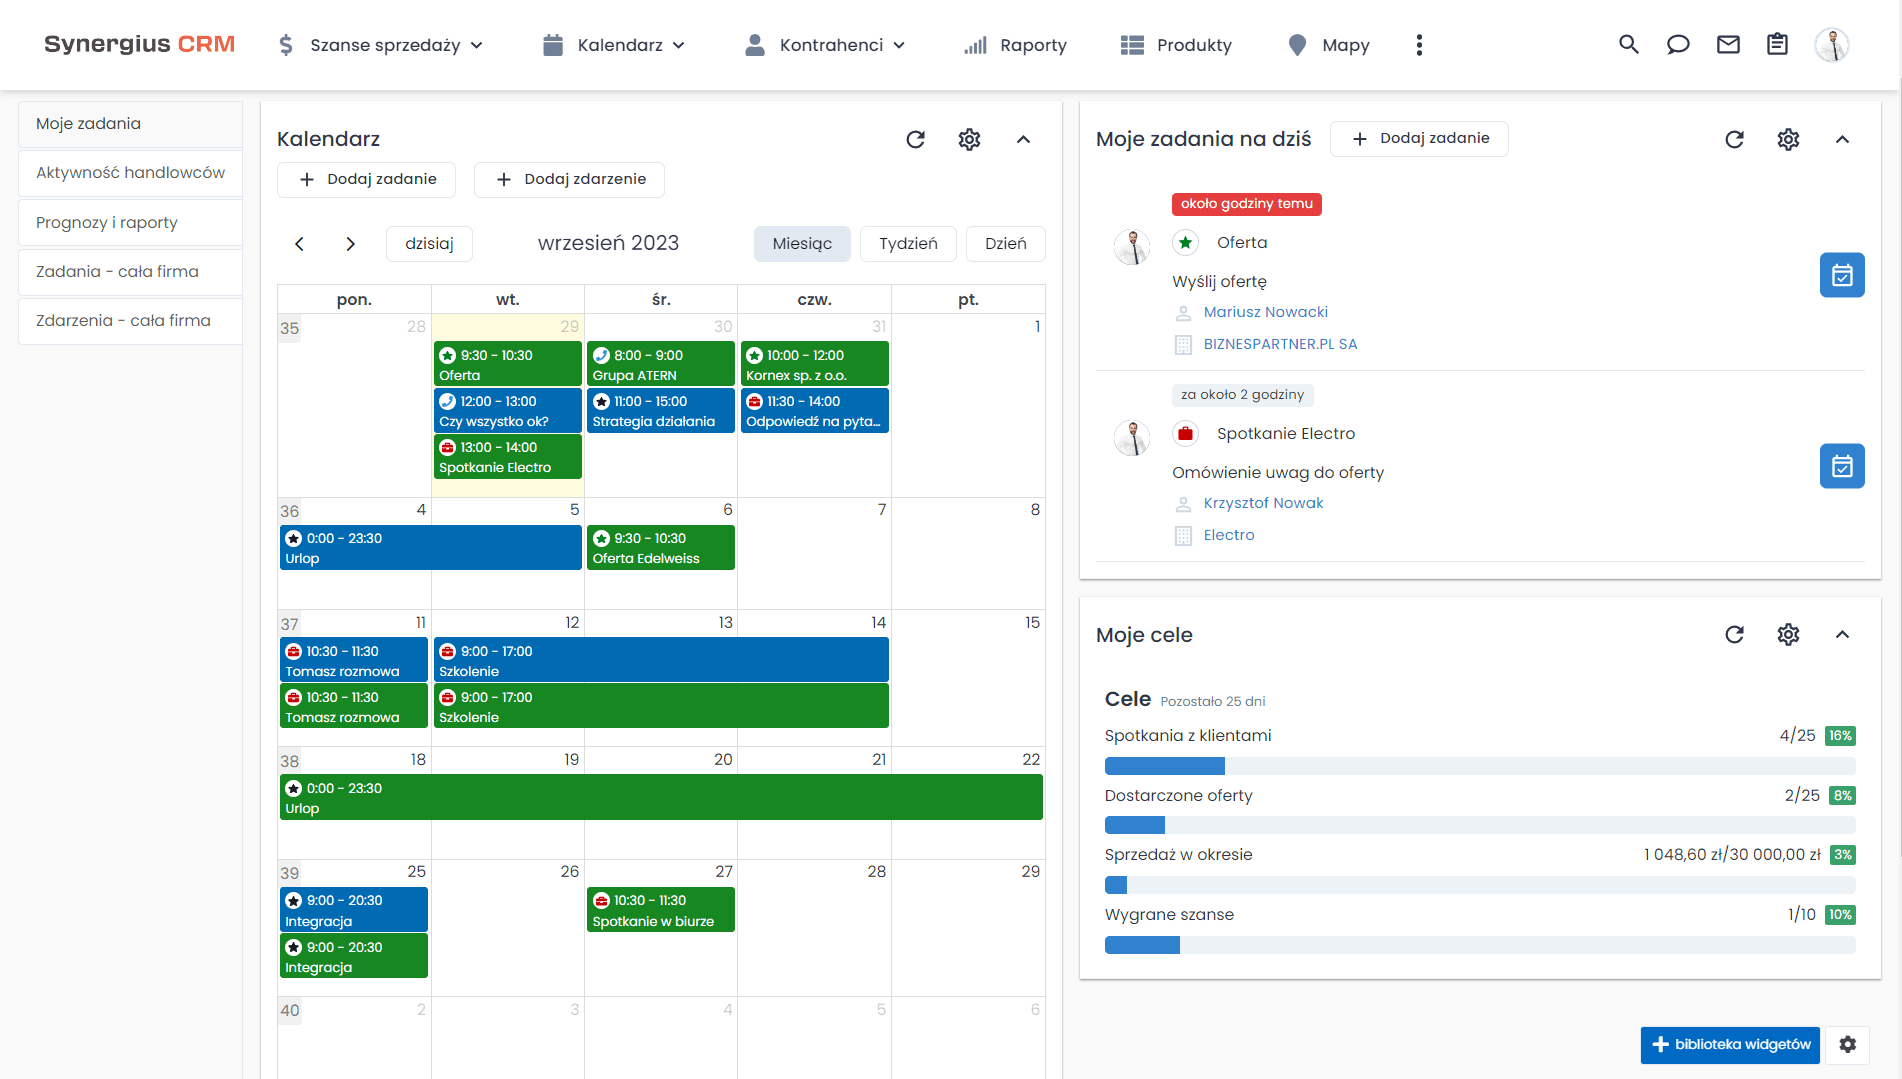Viewport: 1902px width, 1079px height.
Task: Click the three-dot more menu icon
Action: tap(1419, 45)
